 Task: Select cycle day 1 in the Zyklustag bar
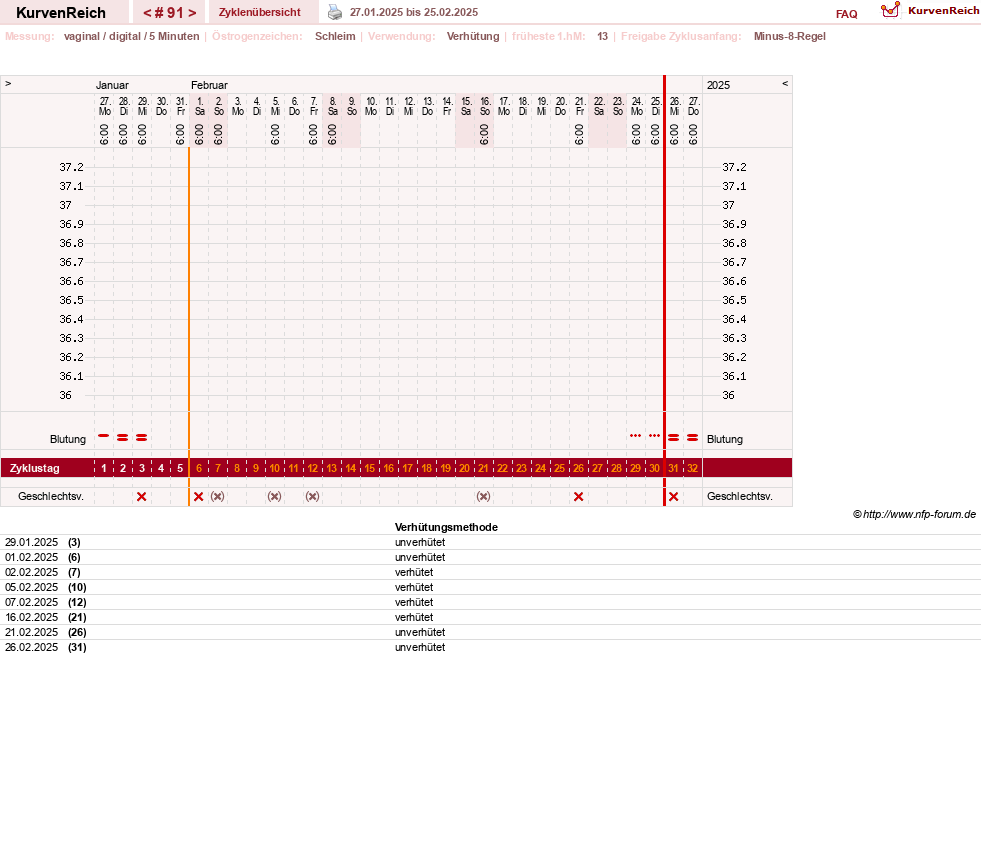point(104,468)
